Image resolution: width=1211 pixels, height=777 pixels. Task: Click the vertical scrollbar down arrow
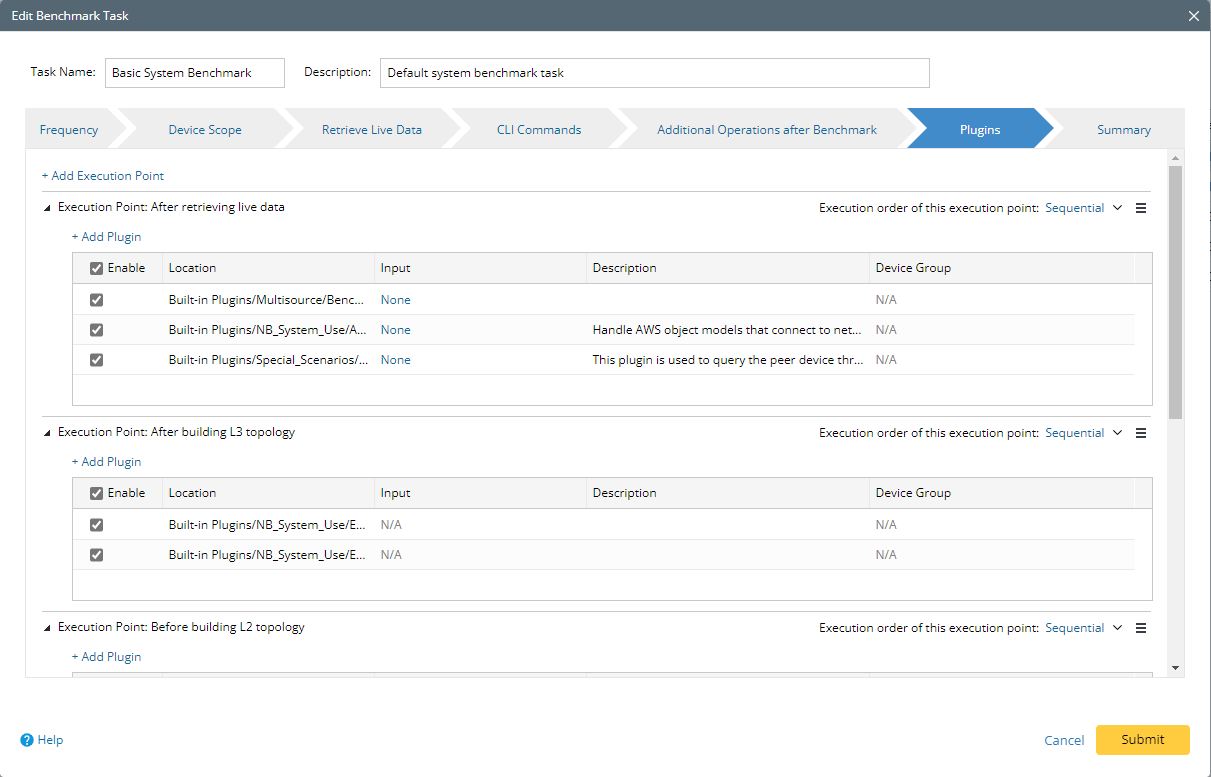1175,668
